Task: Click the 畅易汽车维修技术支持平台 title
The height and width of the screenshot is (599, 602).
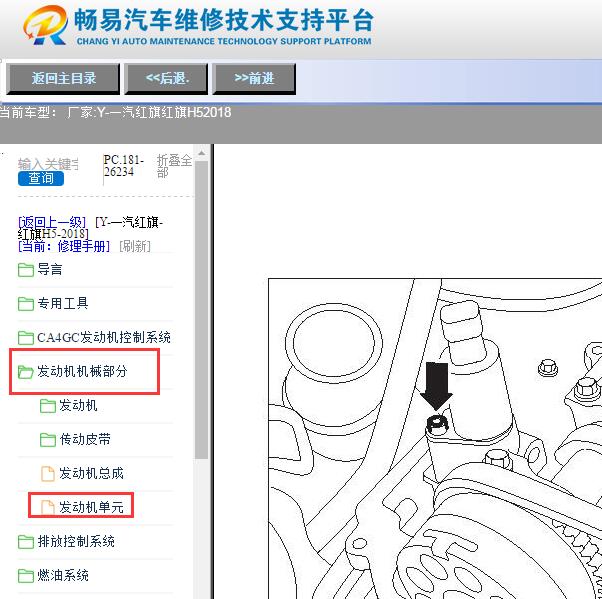Action: (223, 20)
